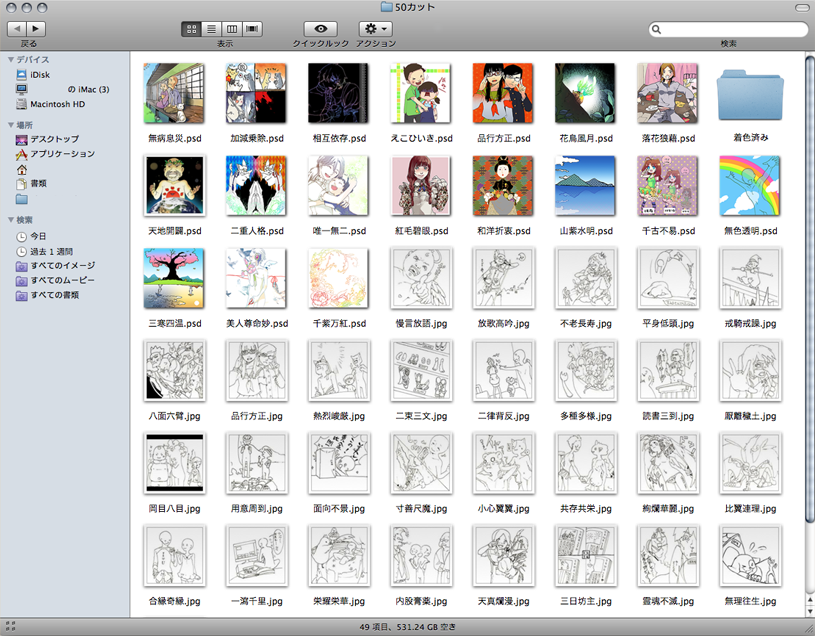Screen dimensions: 815x636
Task: Open the Action gear dropdown menu
Action: click(376, 29)
